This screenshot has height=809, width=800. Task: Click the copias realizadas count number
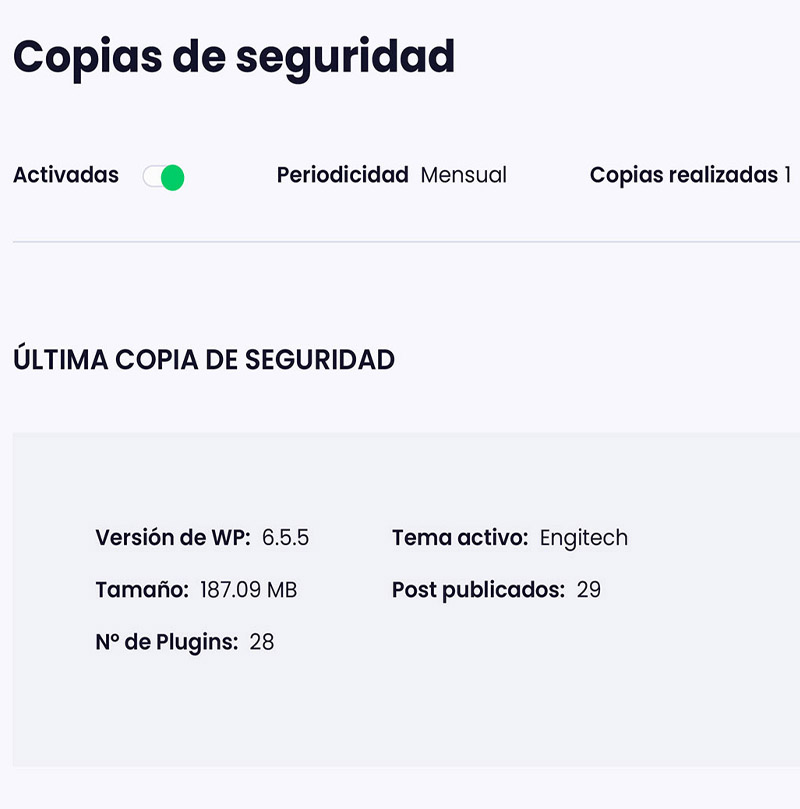[787, 175]
